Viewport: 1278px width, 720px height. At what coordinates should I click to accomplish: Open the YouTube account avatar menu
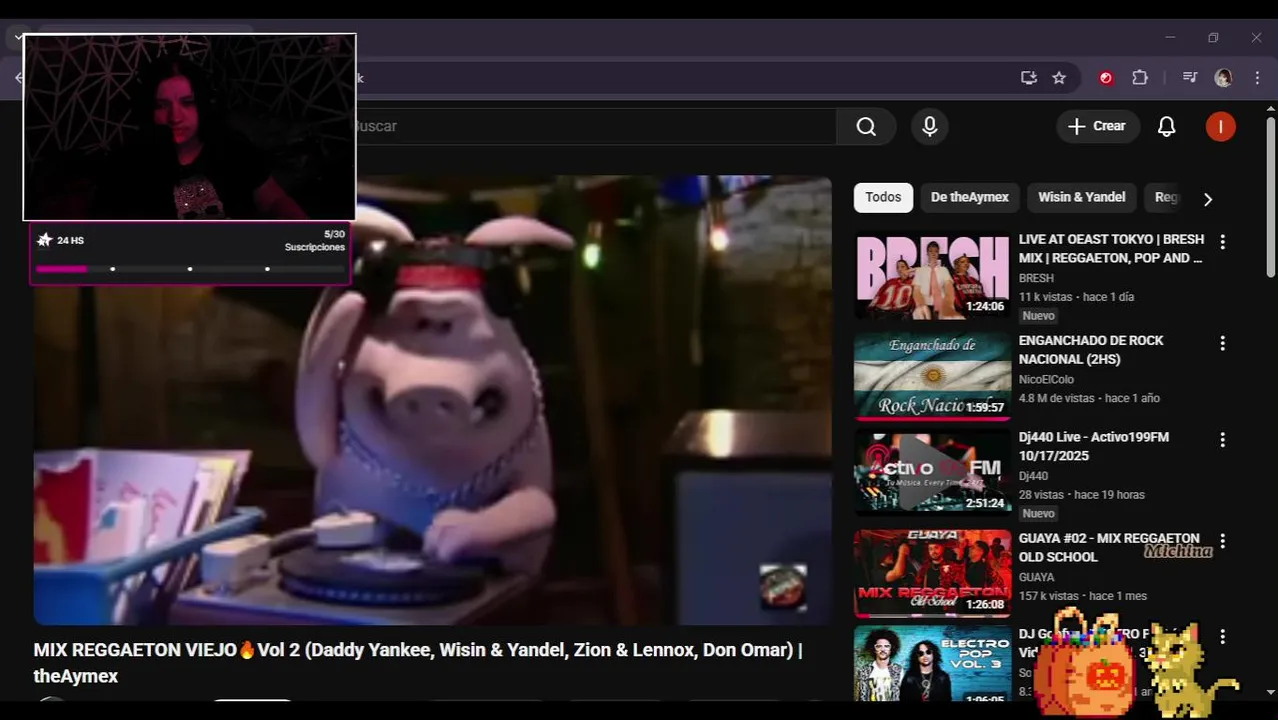pos(1220,126)
